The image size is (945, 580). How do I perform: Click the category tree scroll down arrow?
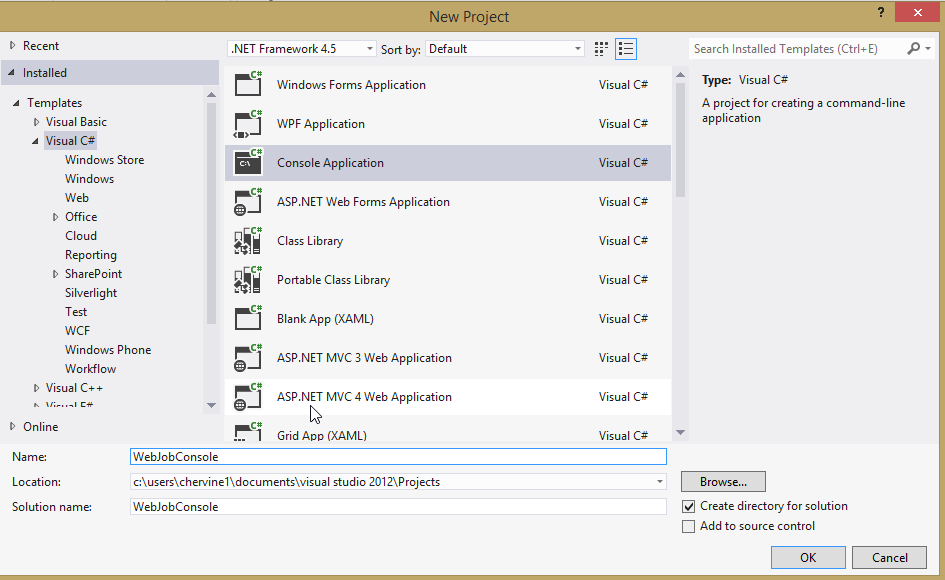211,405
